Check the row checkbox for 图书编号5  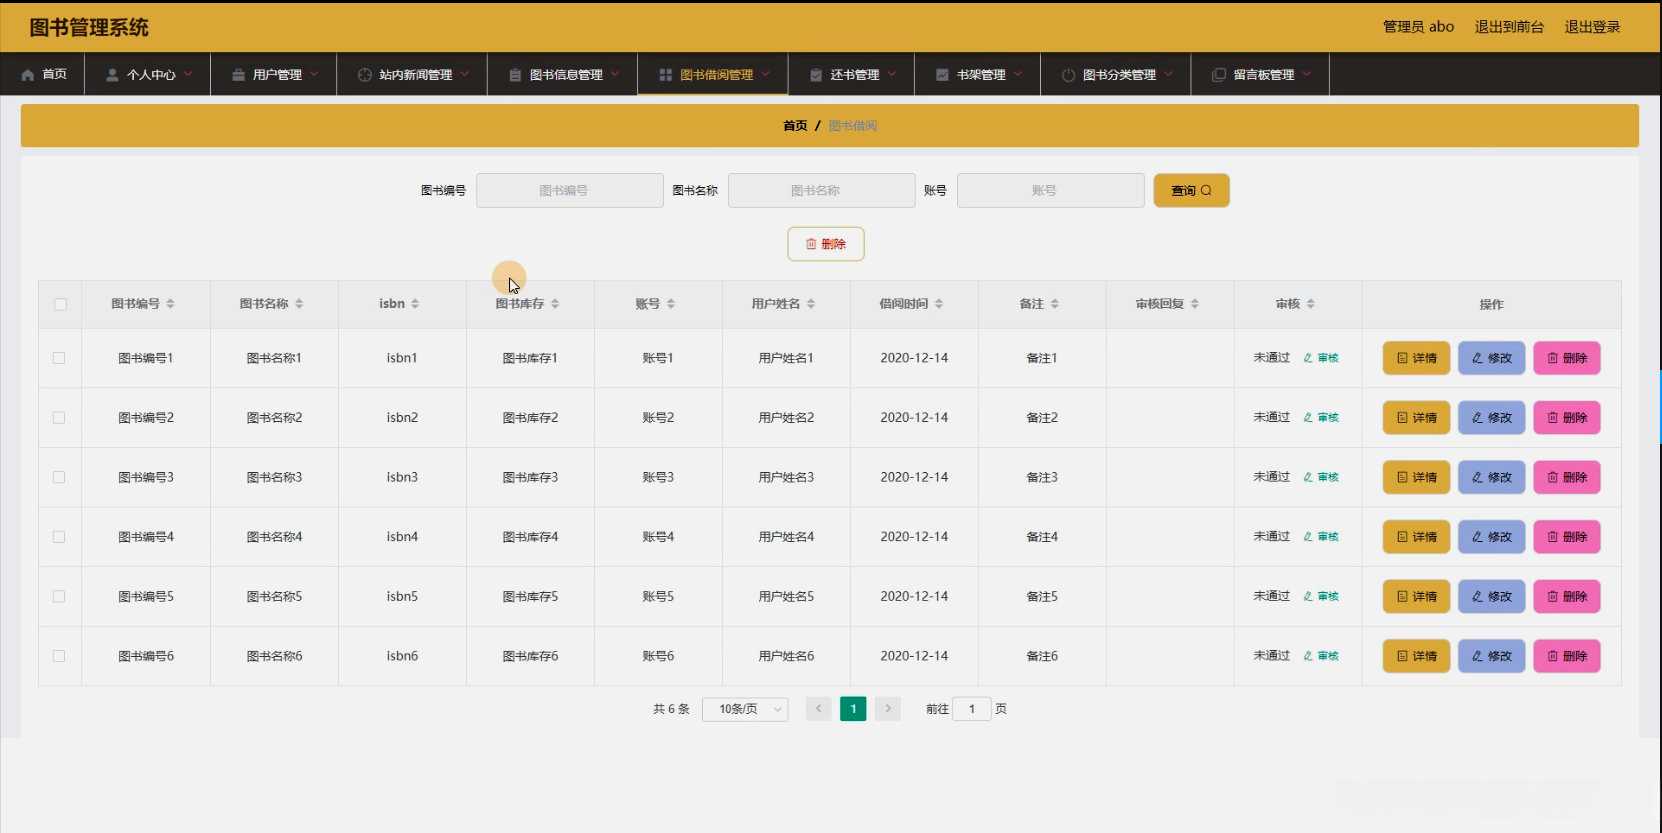pyautogui.click(x=59, y=596)
